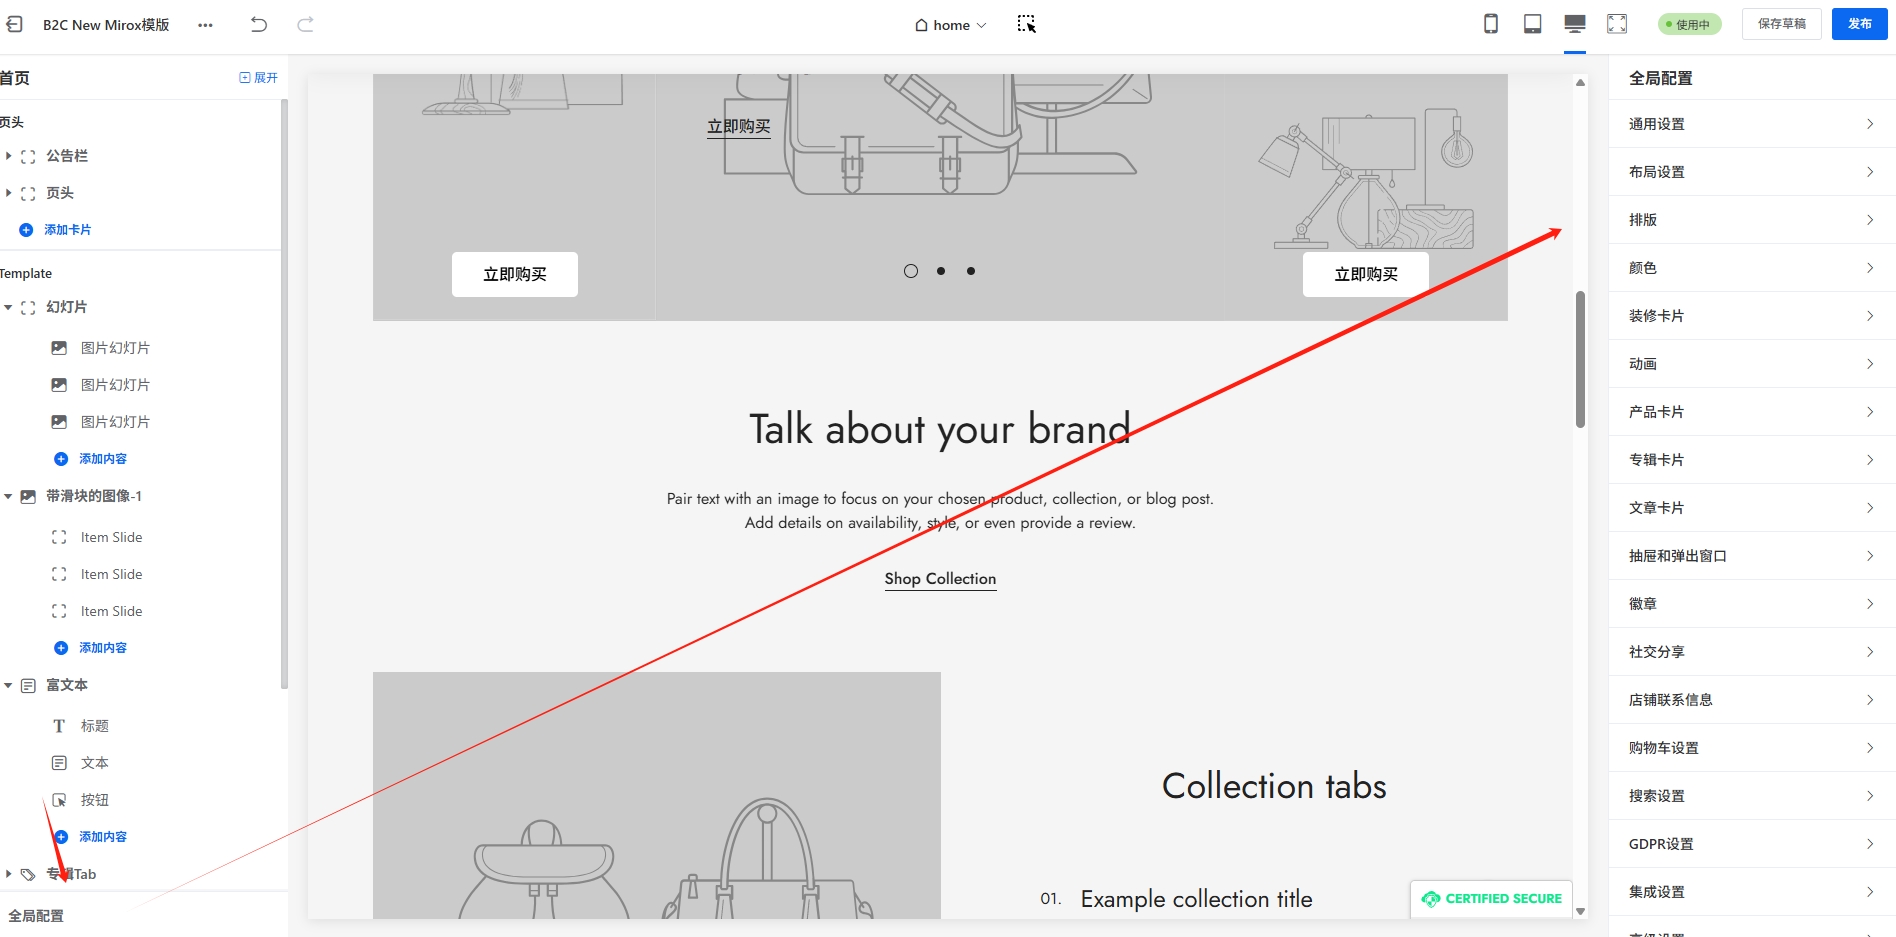Click the redo arrow icon

[306, 24]
